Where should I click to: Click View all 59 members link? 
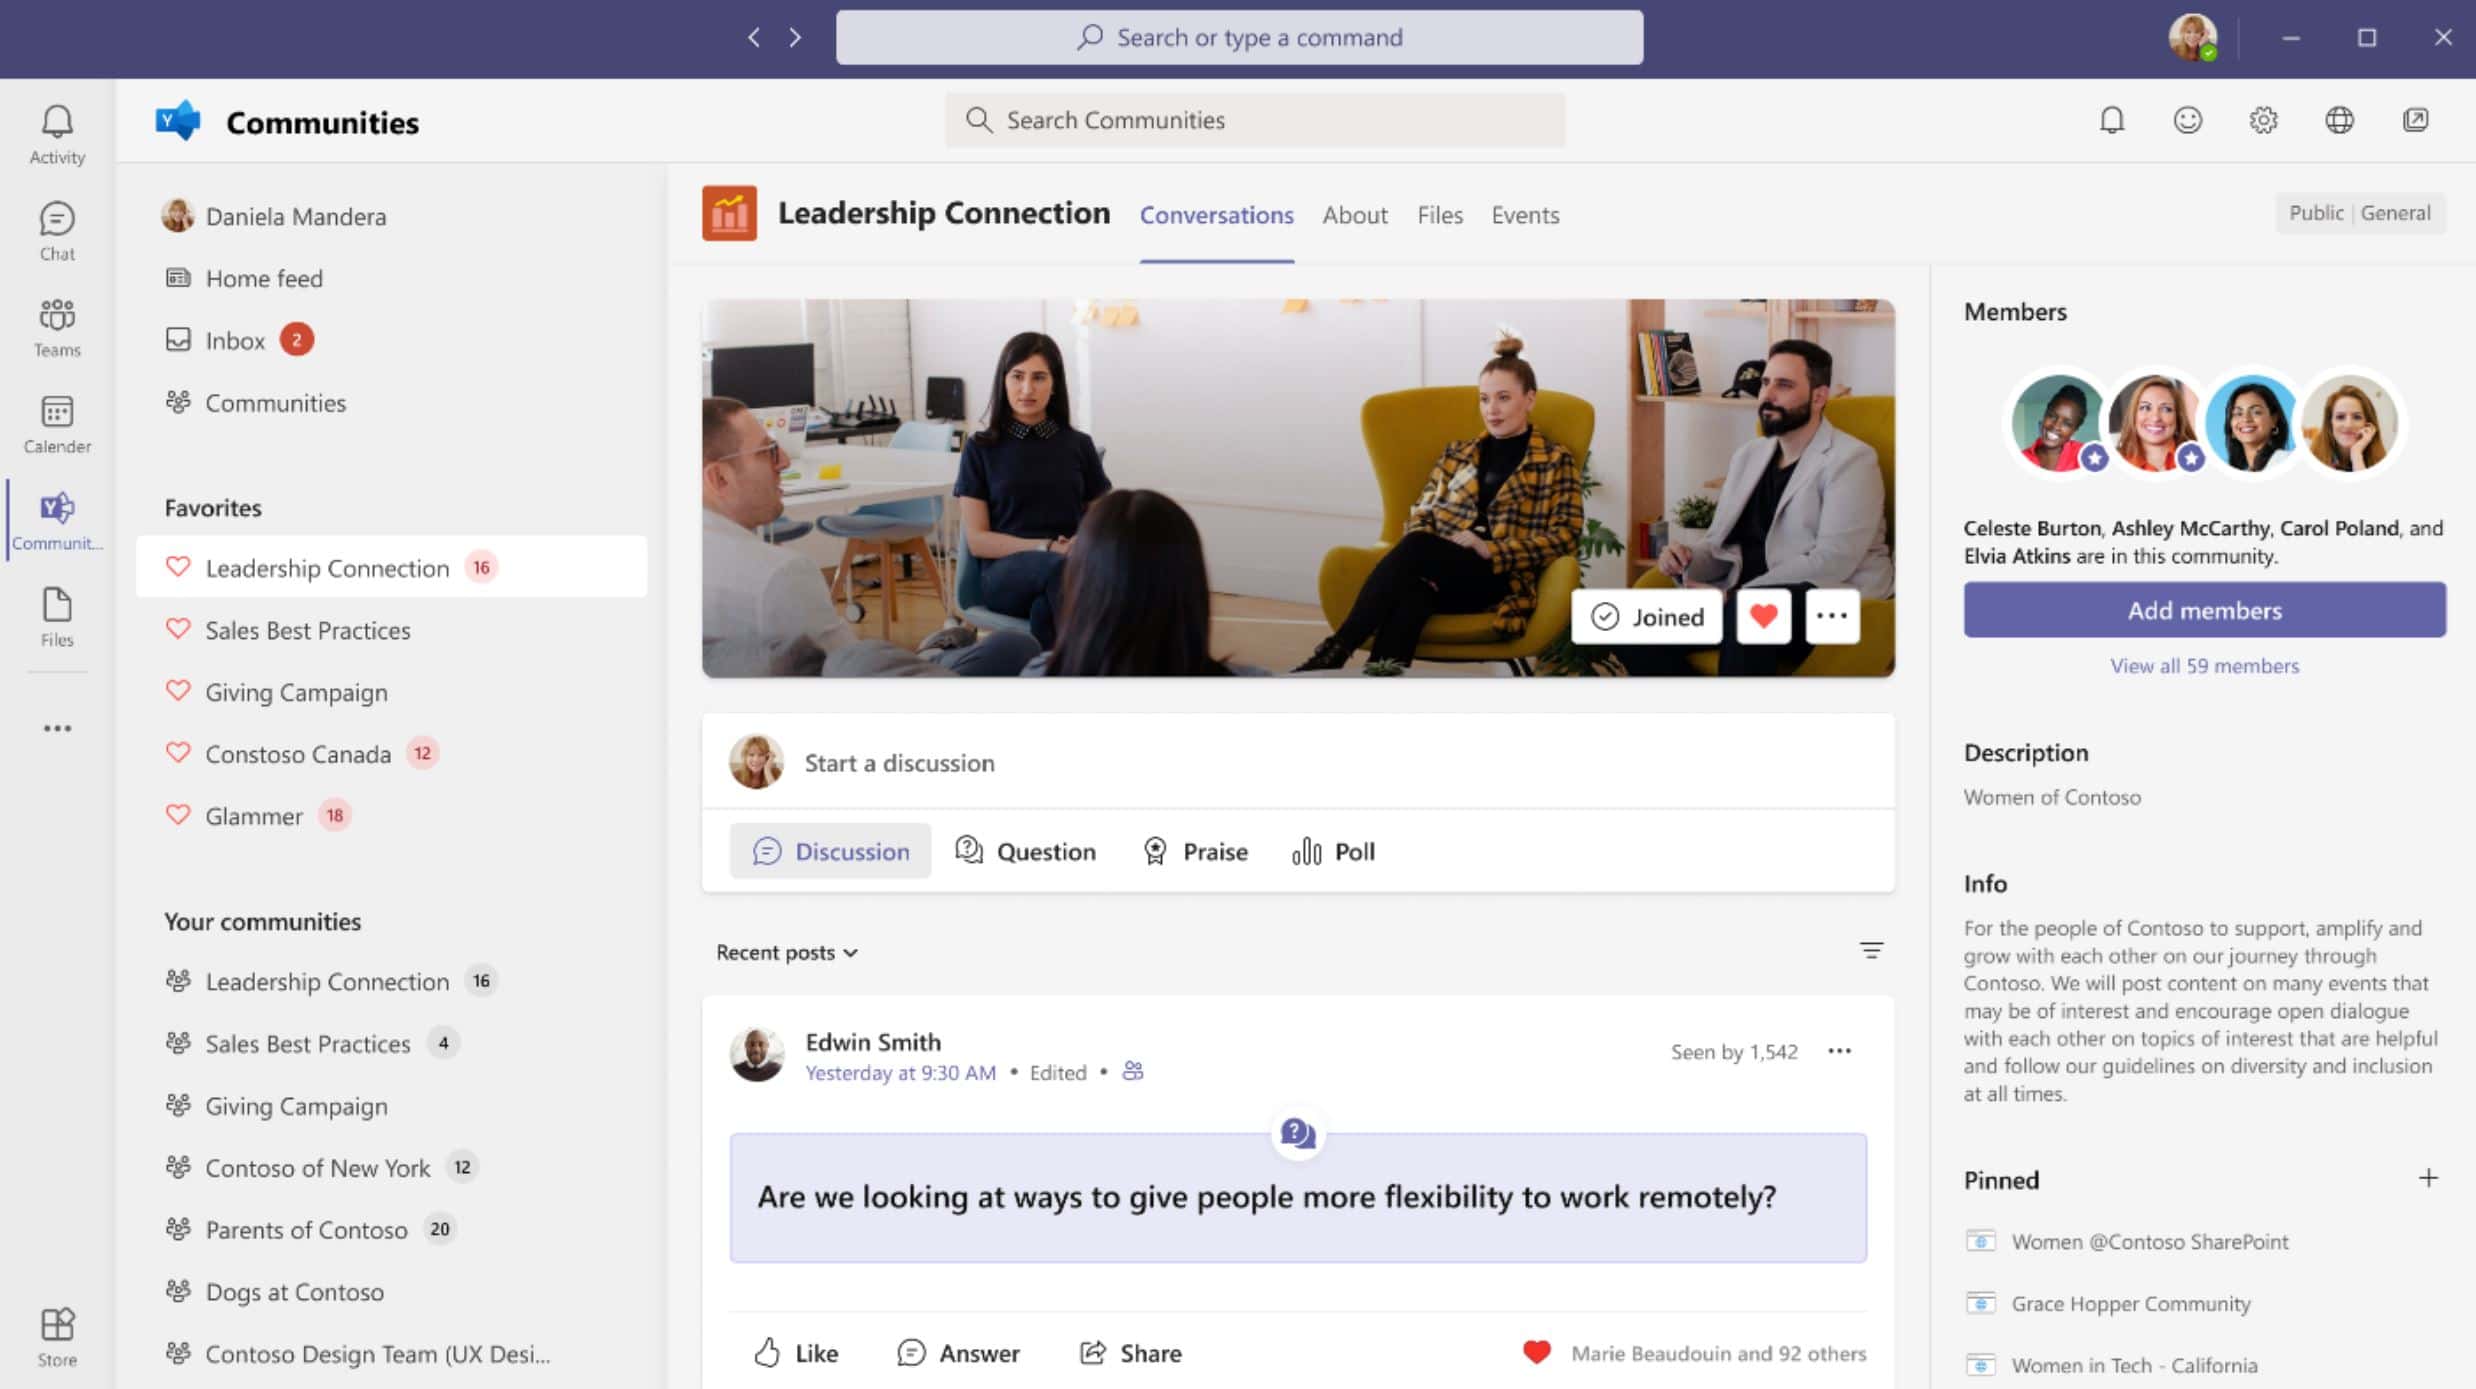point(2204,665)
